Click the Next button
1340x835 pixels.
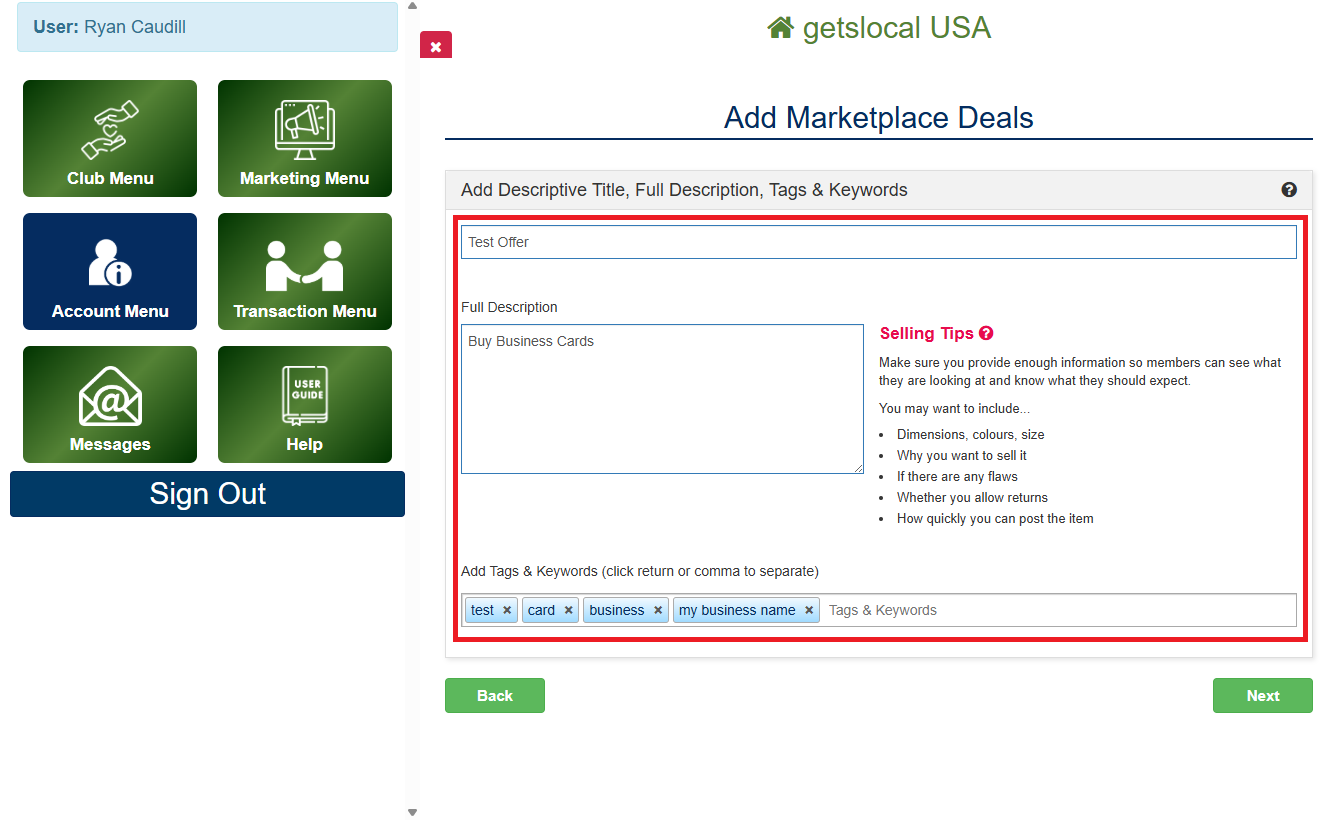tap(1262, 695)
